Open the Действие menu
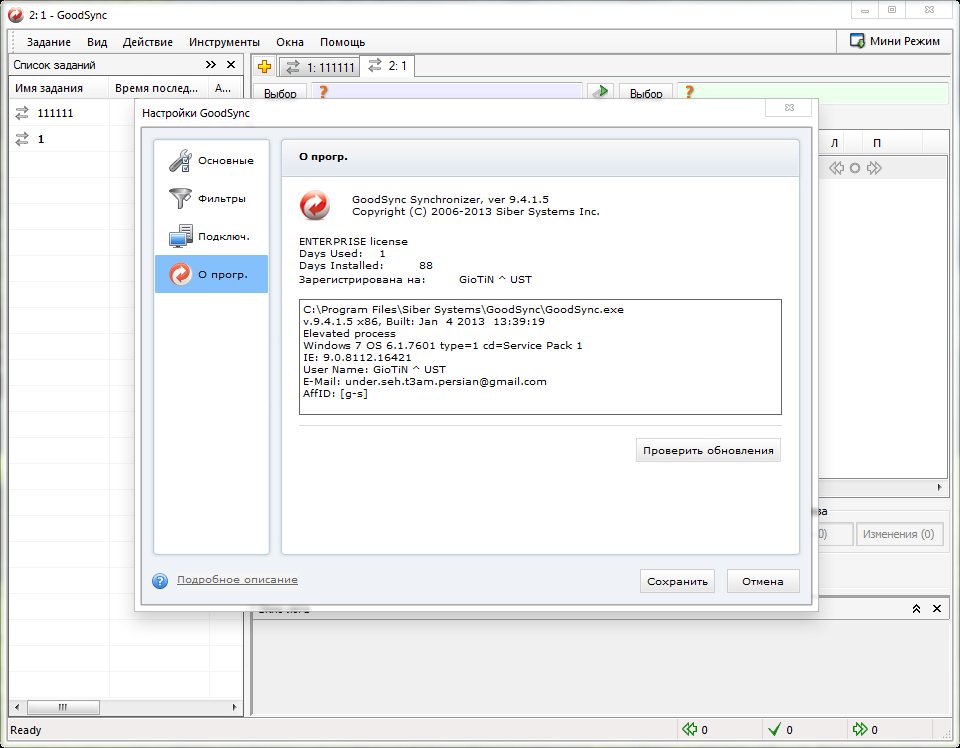Image resolution: width=960 pixels, height=748 pixels. pos(147,42)
